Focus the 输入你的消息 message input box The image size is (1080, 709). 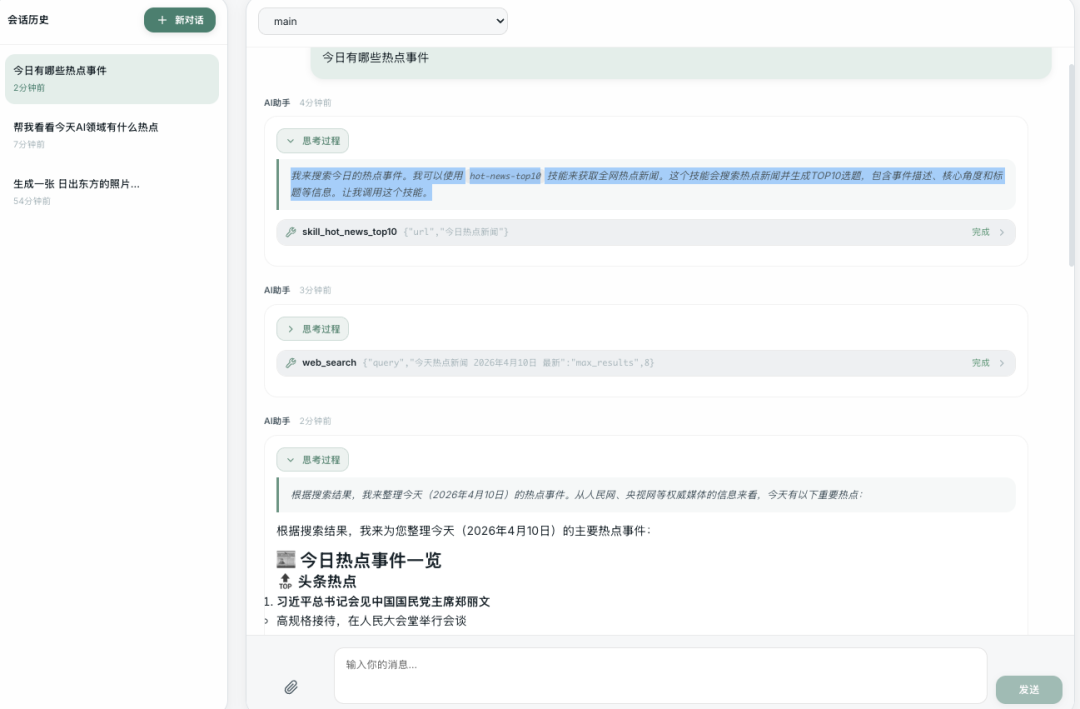click(660, 675)
